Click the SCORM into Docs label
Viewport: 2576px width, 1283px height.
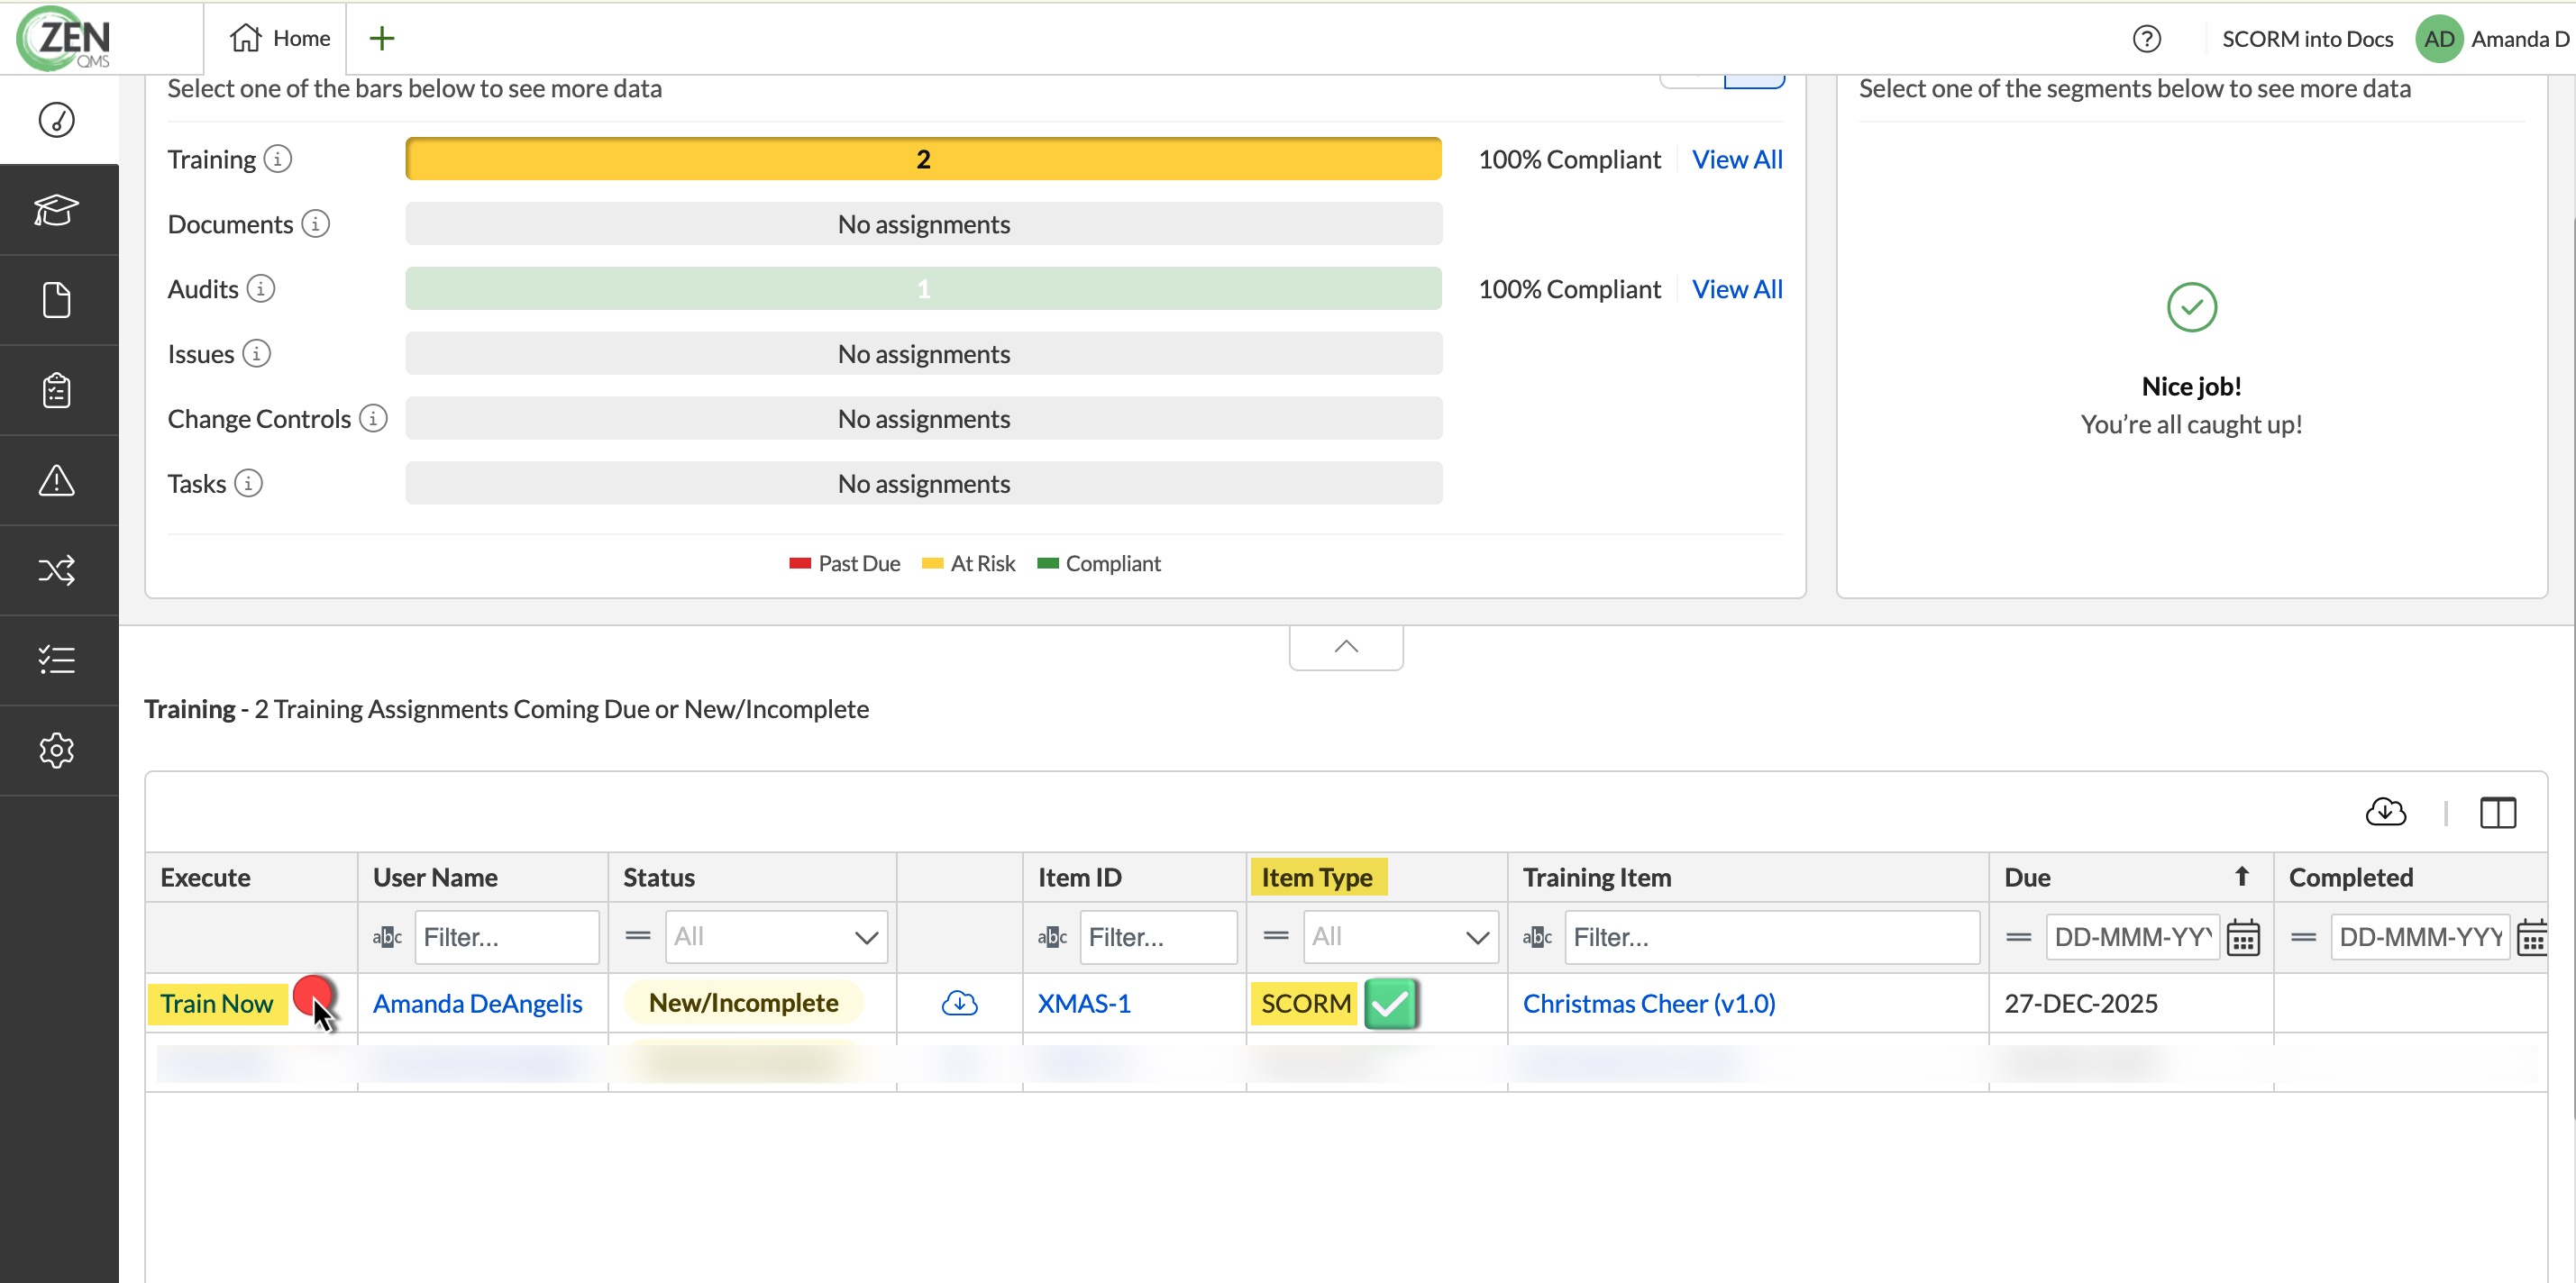click(x=2307, y=39)
